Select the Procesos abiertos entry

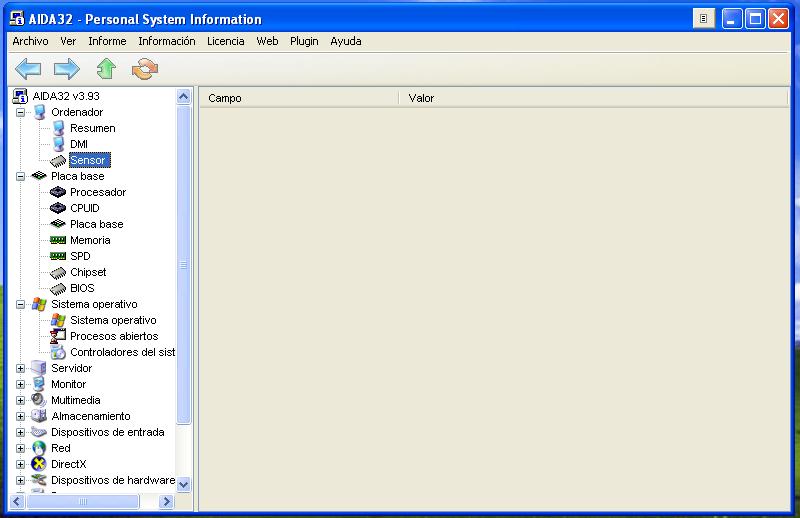tap(114, 336)
